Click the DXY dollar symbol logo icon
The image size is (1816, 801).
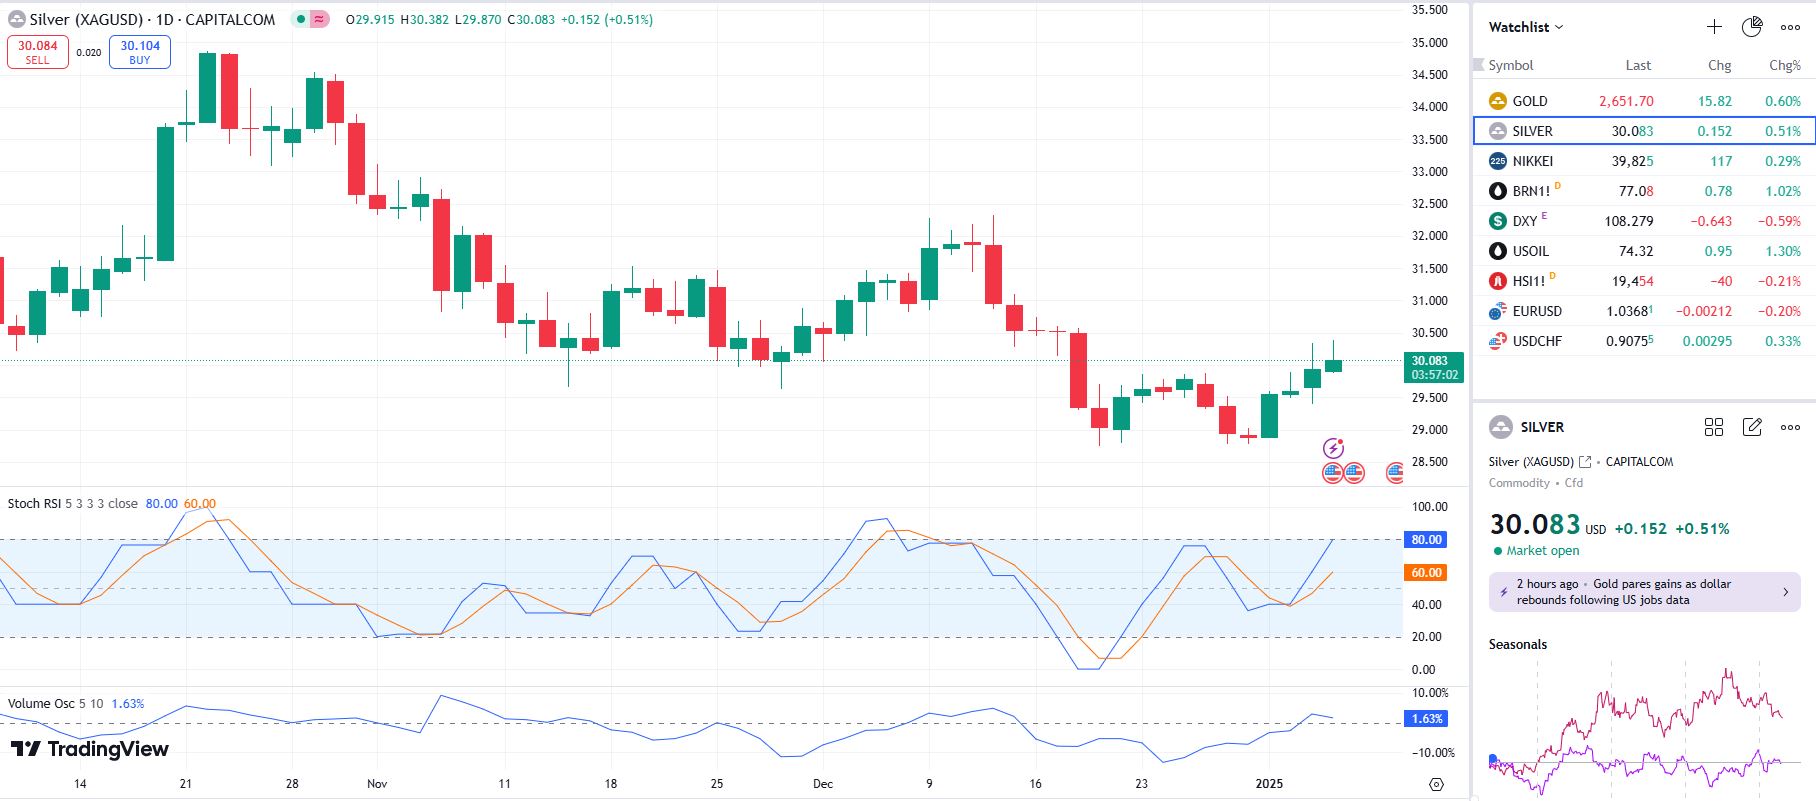point(1497,221)
